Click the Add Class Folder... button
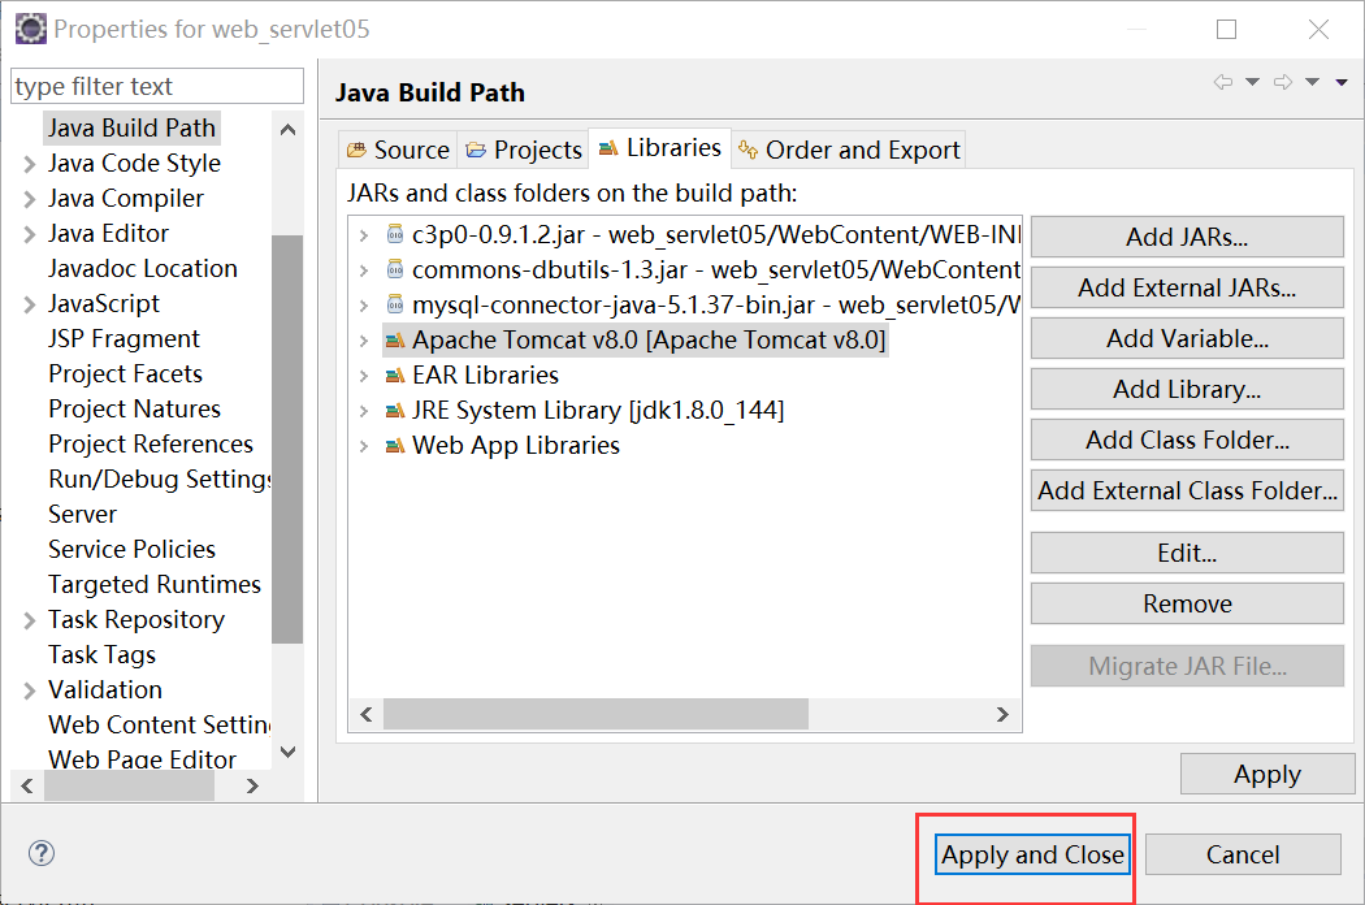This screenshot has height=905, width=1365. coord(1187,440)
